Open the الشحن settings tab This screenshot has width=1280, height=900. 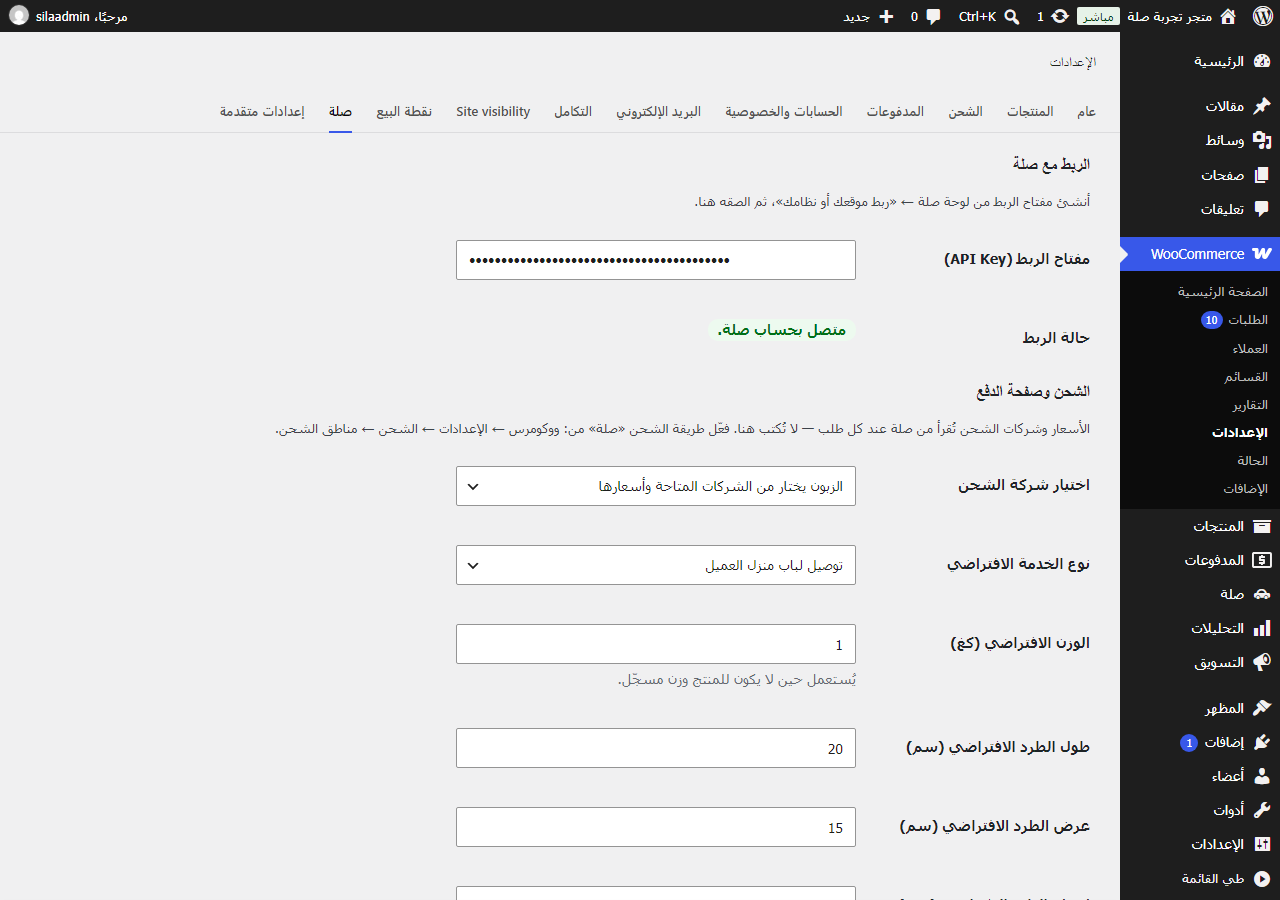(965, 112)
